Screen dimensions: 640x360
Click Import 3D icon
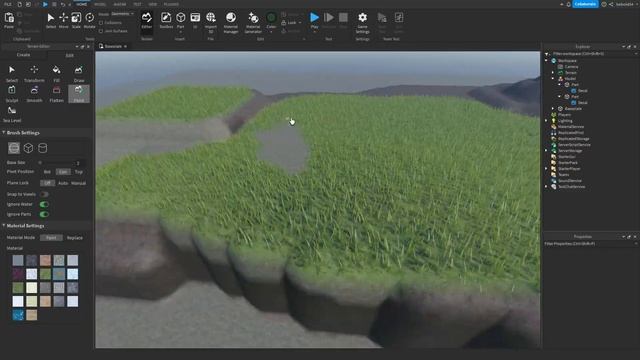click(x=211, y=21)
